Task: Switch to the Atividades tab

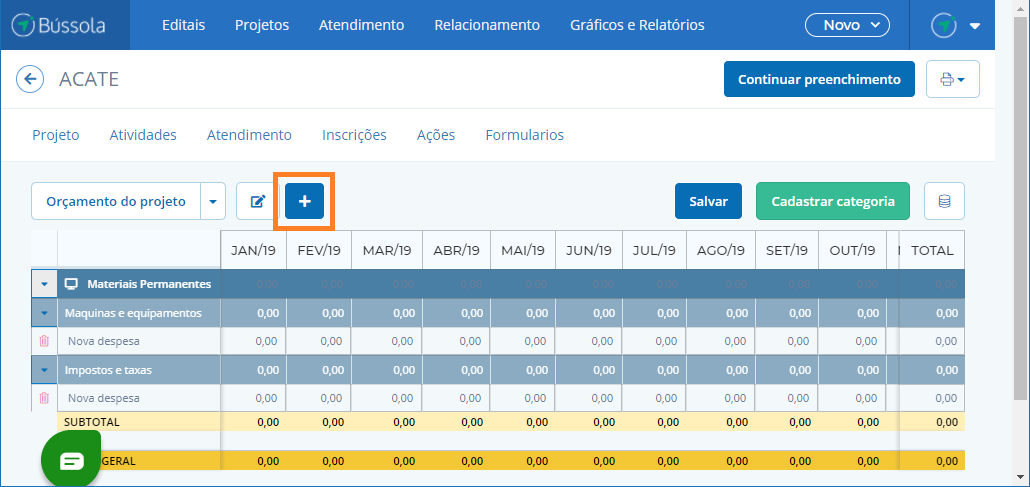Action: click(x=143, y=135)
